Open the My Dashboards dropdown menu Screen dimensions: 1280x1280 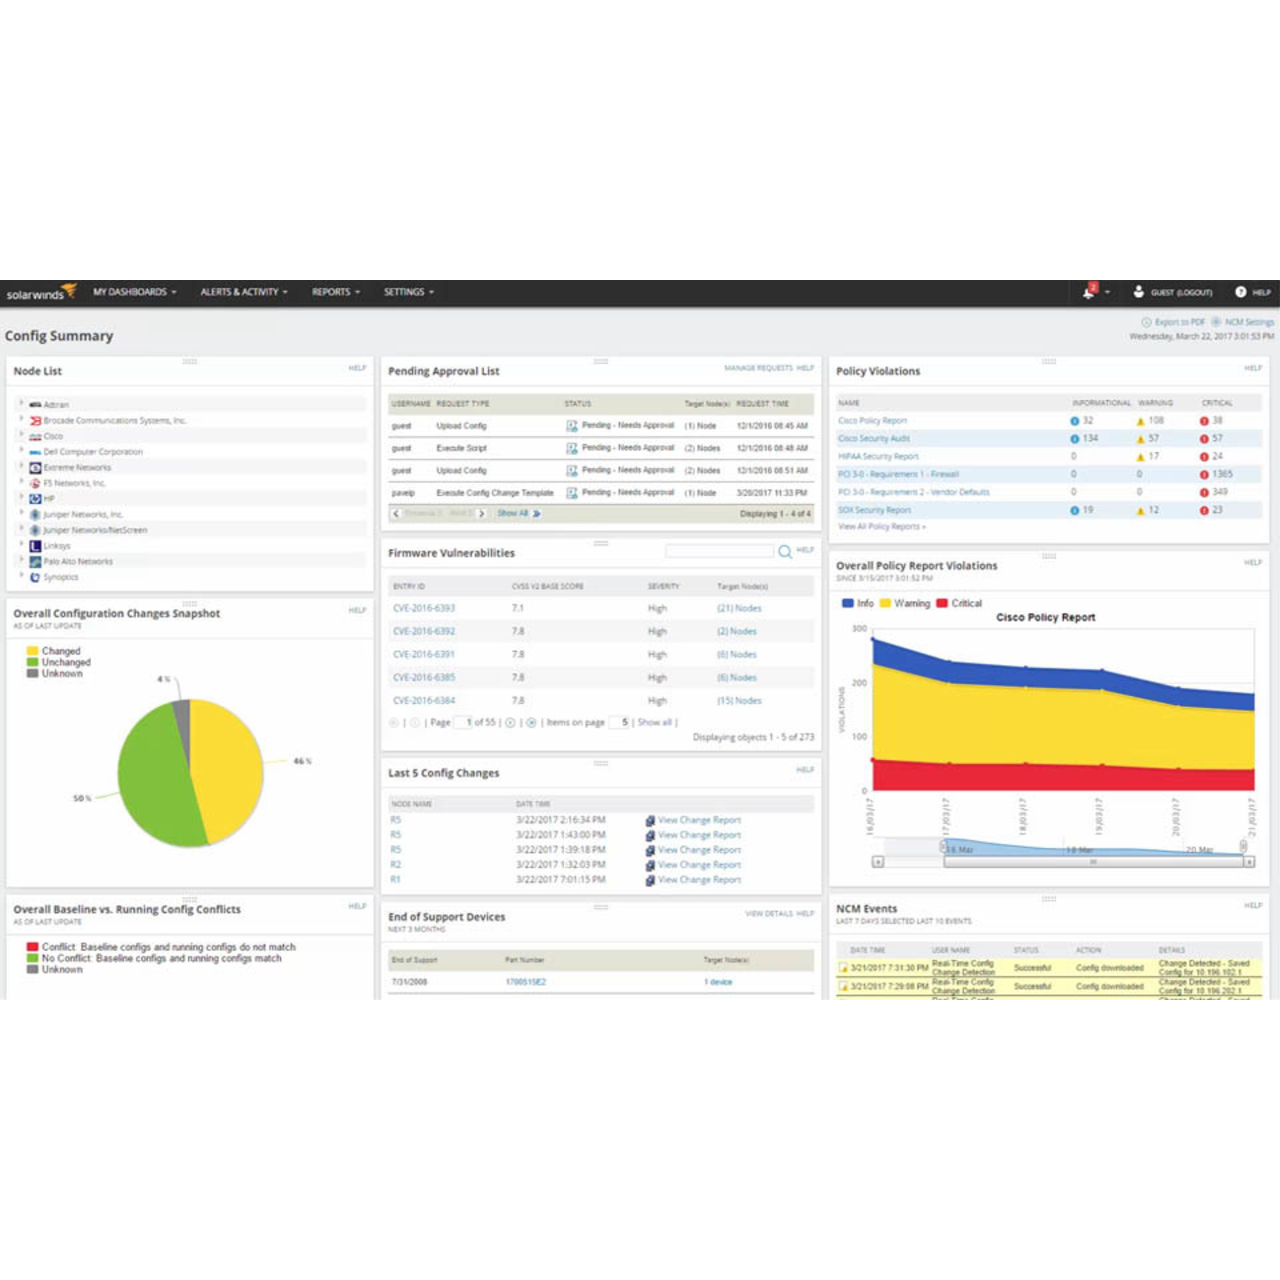click(x=135, y=292)
